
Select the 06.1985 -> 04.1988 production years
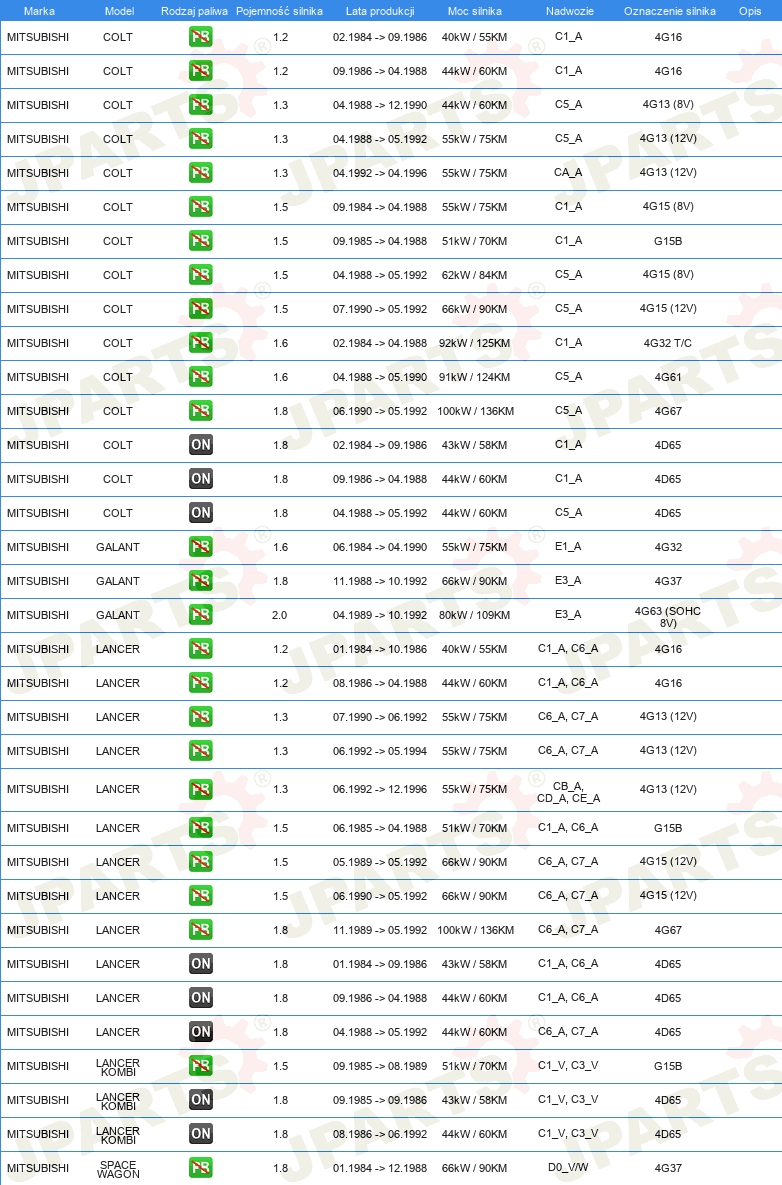(380, 828)
